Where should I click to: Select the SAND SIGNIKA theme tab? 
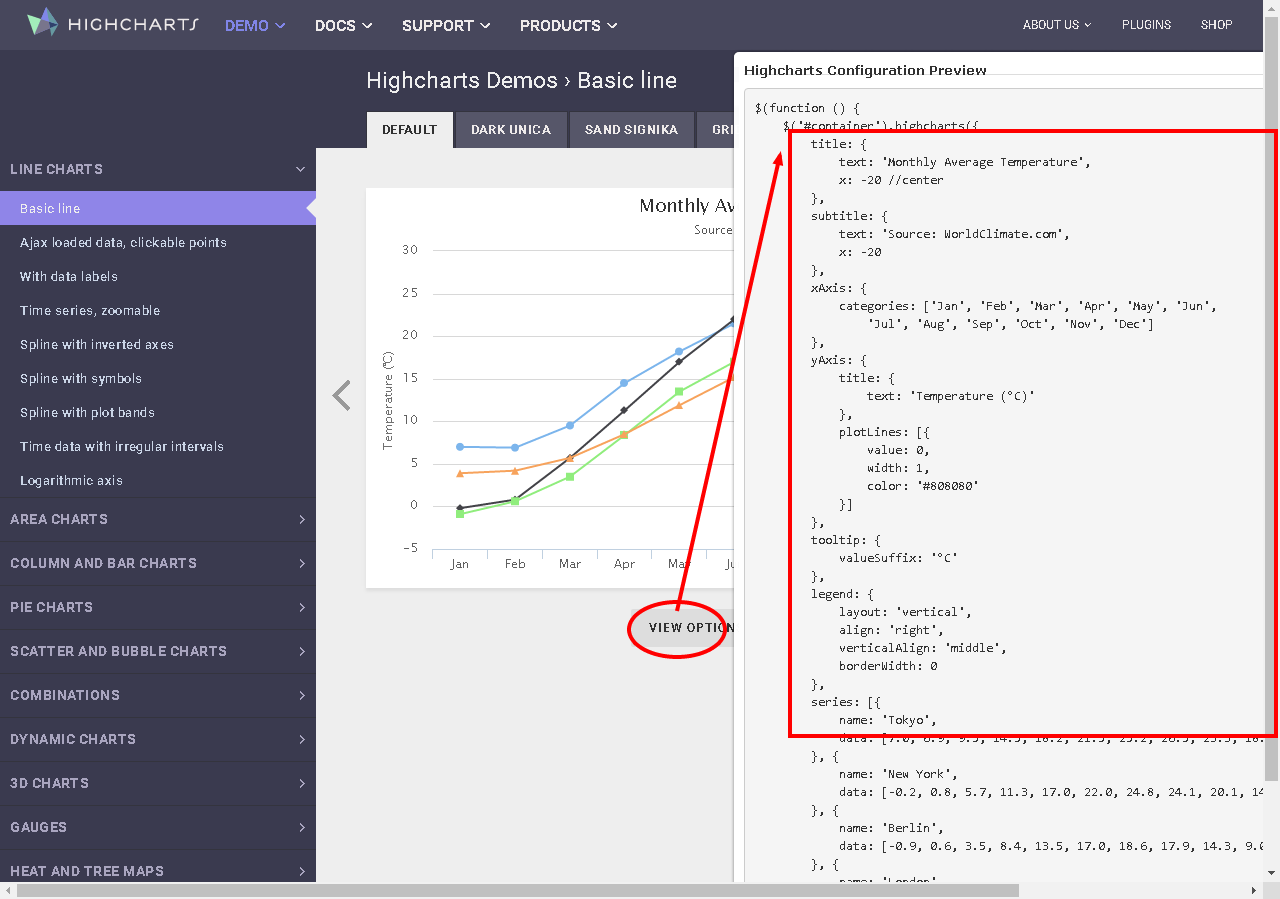click(631, 130)
